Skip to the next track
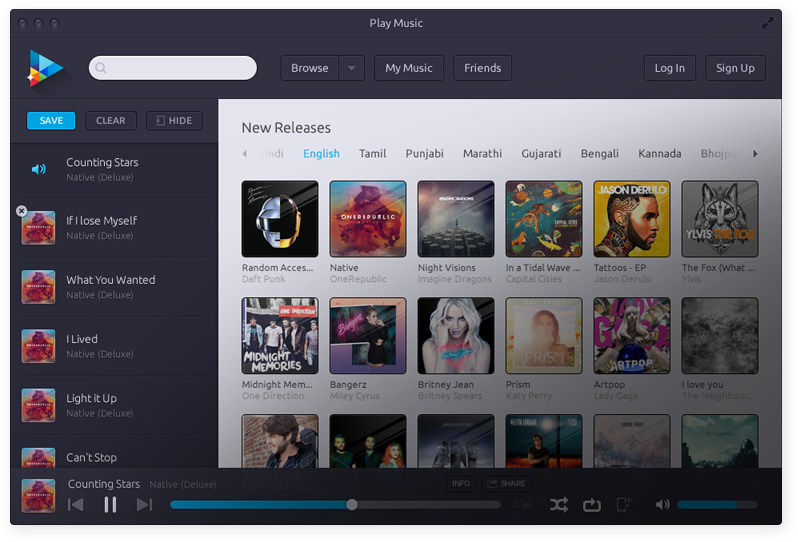The width and height of the screenshot is (798, 542). pos(145,505)
